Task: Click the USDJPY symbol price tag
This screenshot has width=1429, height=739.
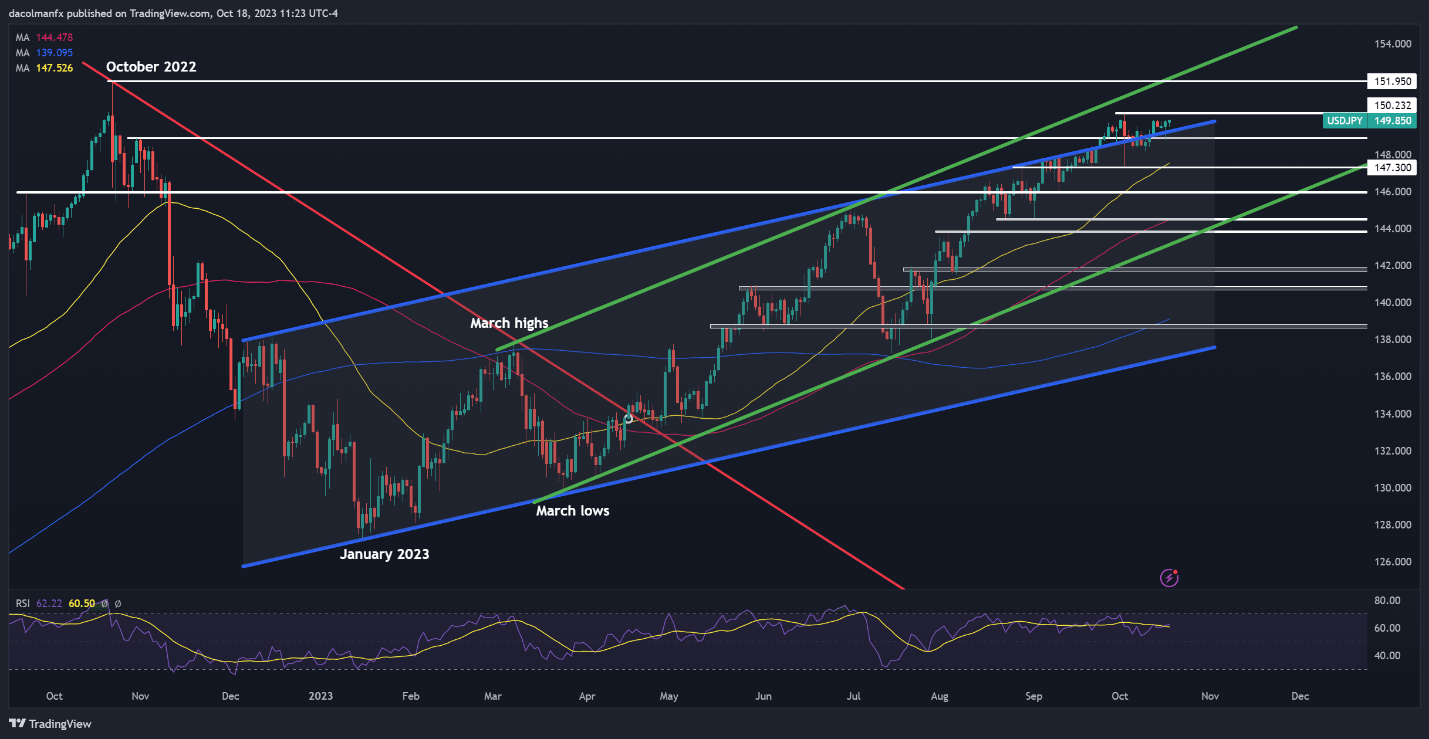Action: [1345, 120]
